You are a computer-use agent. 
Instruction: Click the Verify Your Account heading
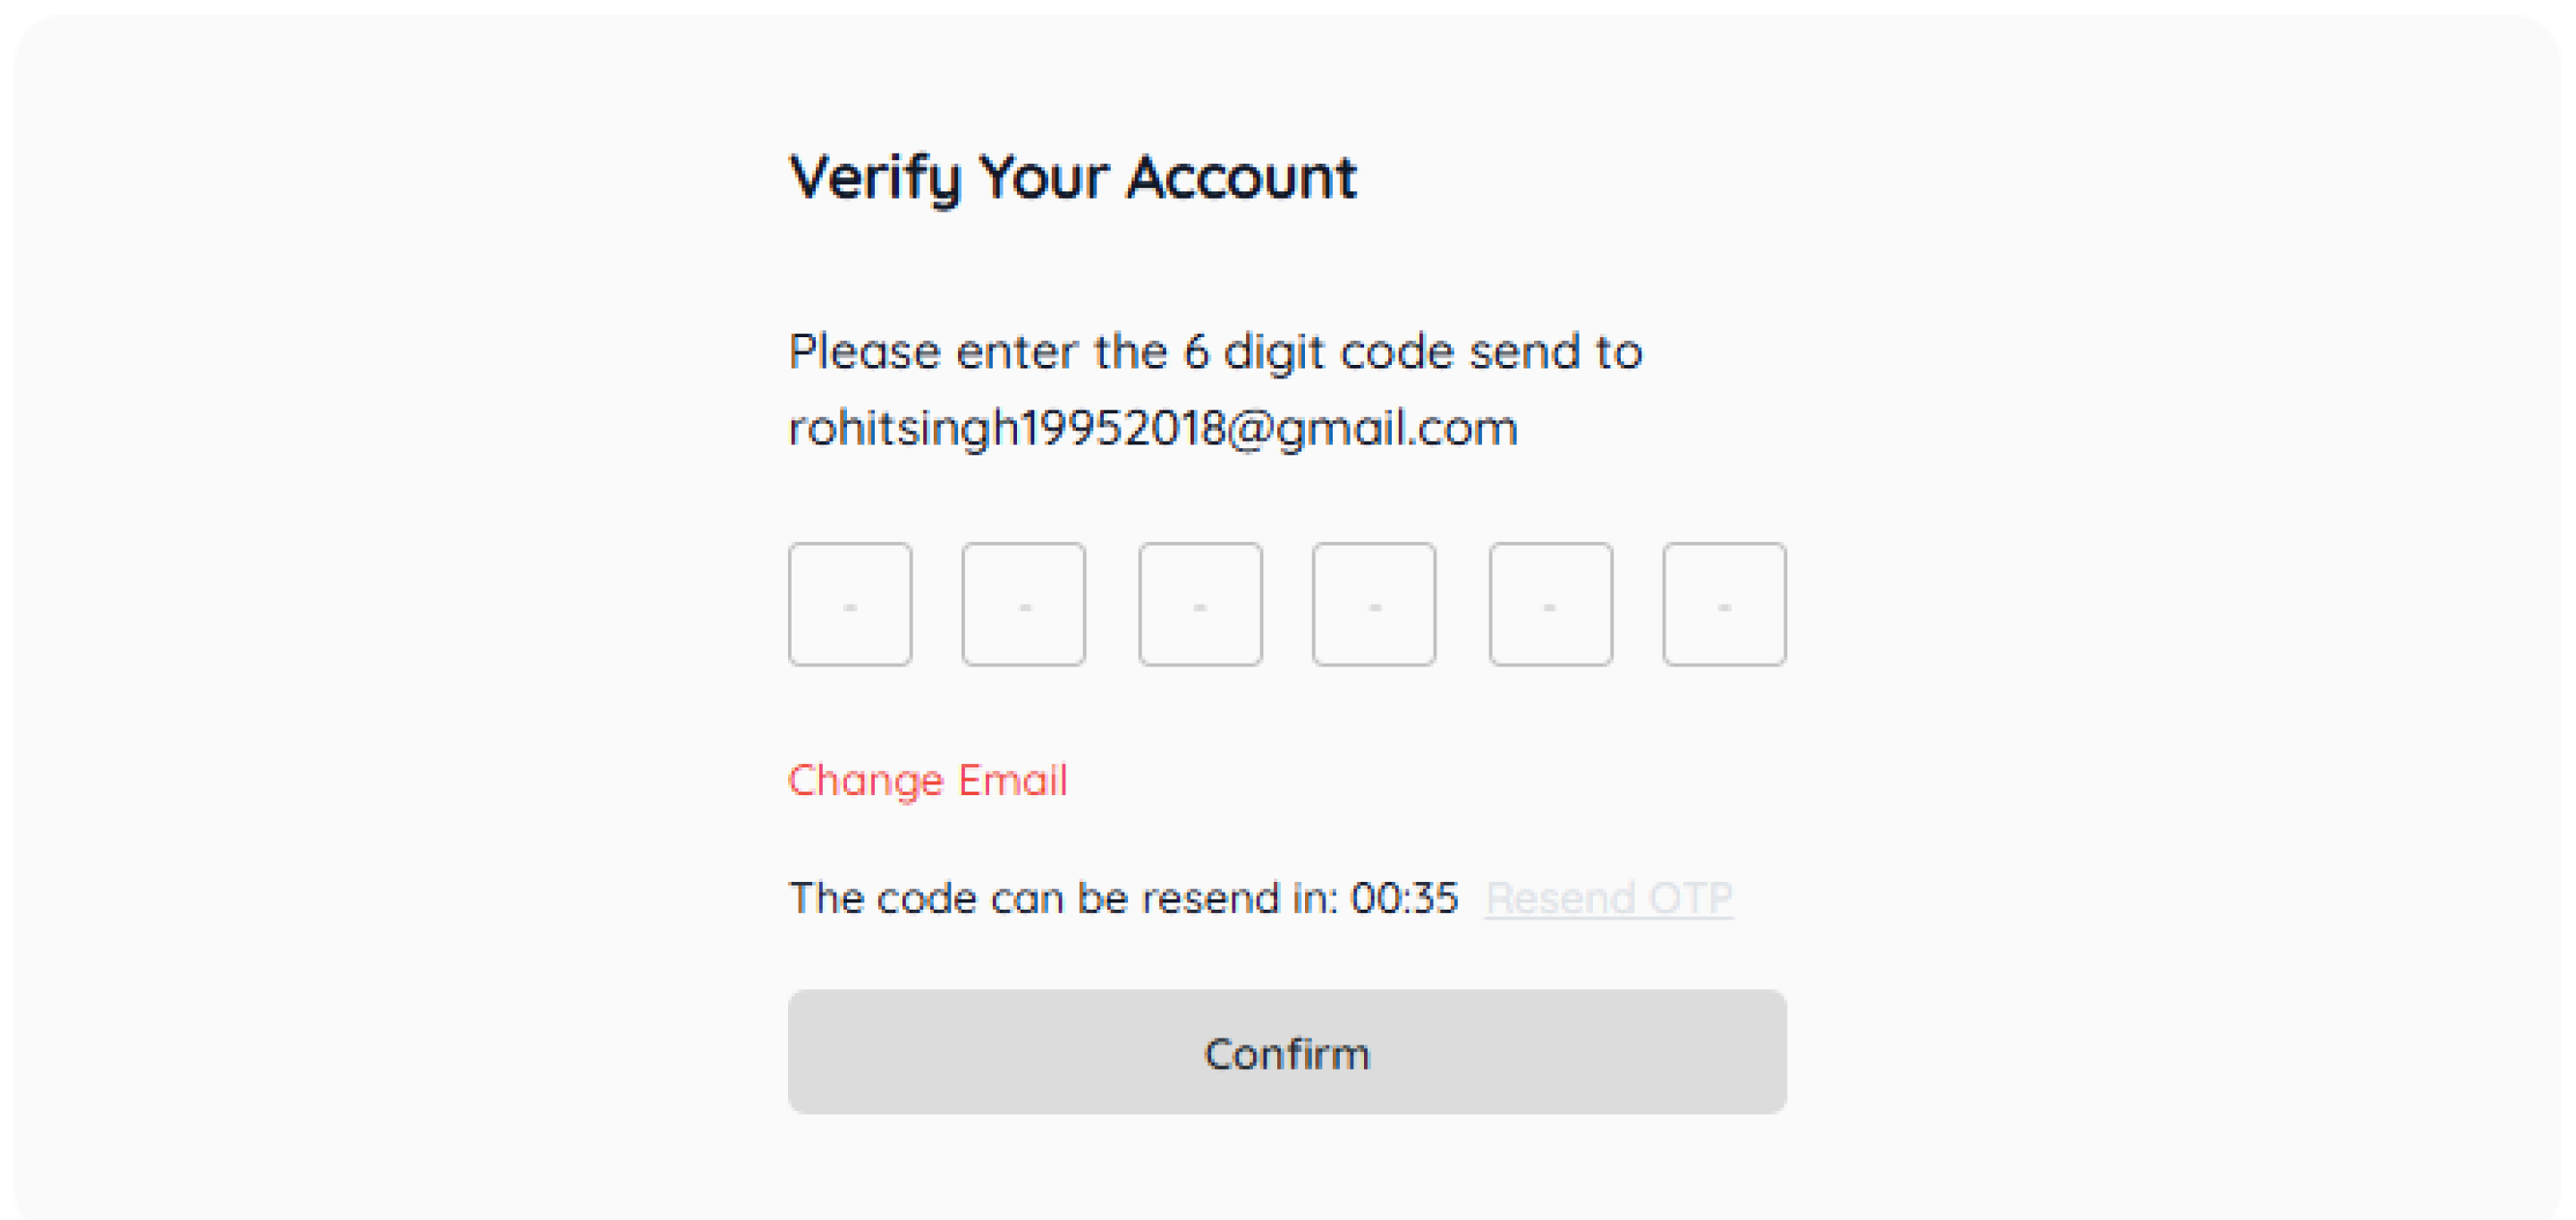pyautogui.click(x=1072, y=178)
